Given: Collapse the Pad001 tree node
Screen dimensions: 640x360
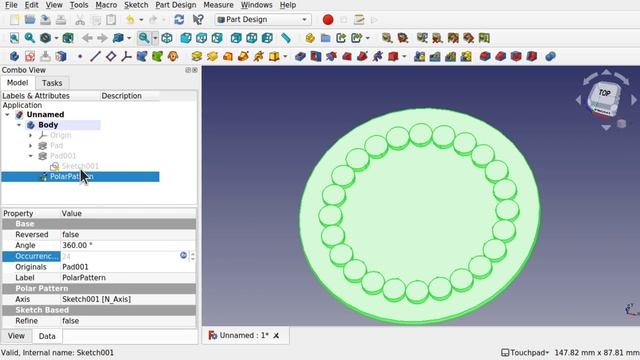Looking at the screenshot, I should 31,156.
